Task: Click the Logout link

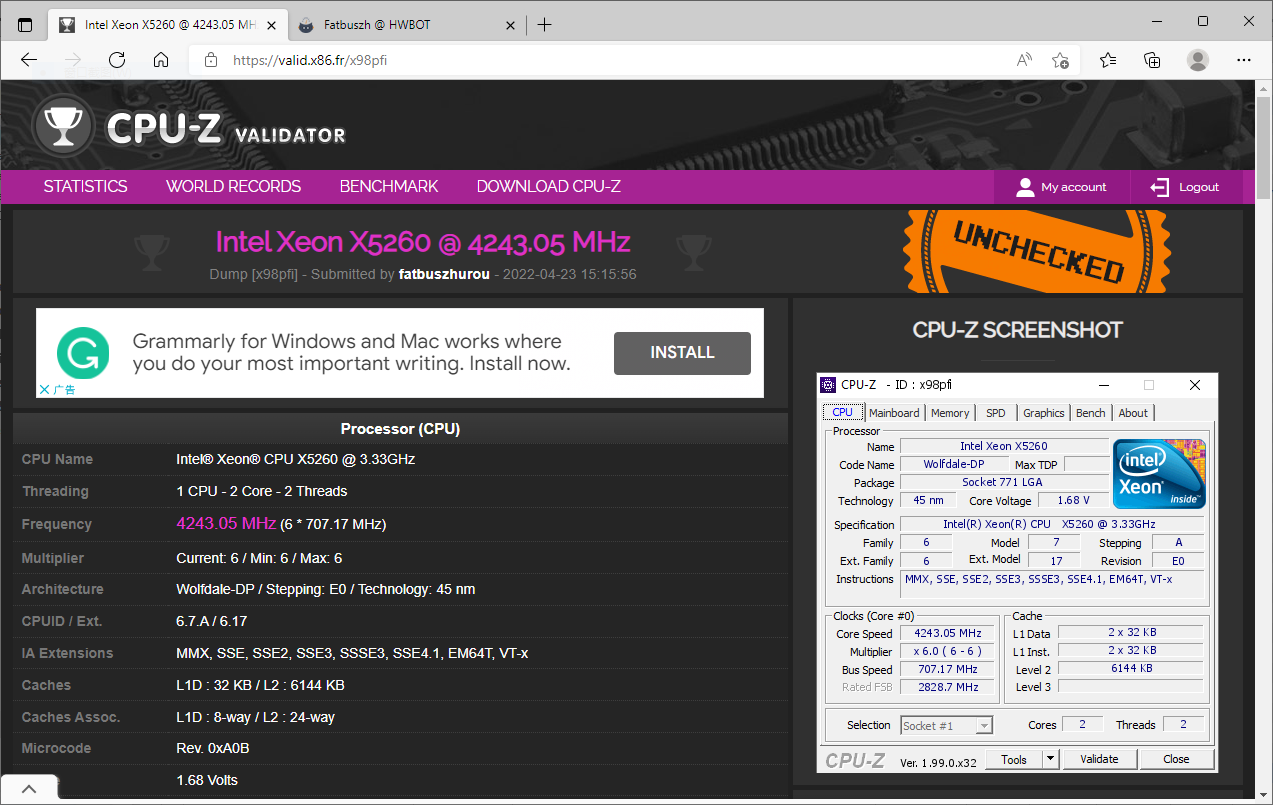Action: (x=1199, y=187)
